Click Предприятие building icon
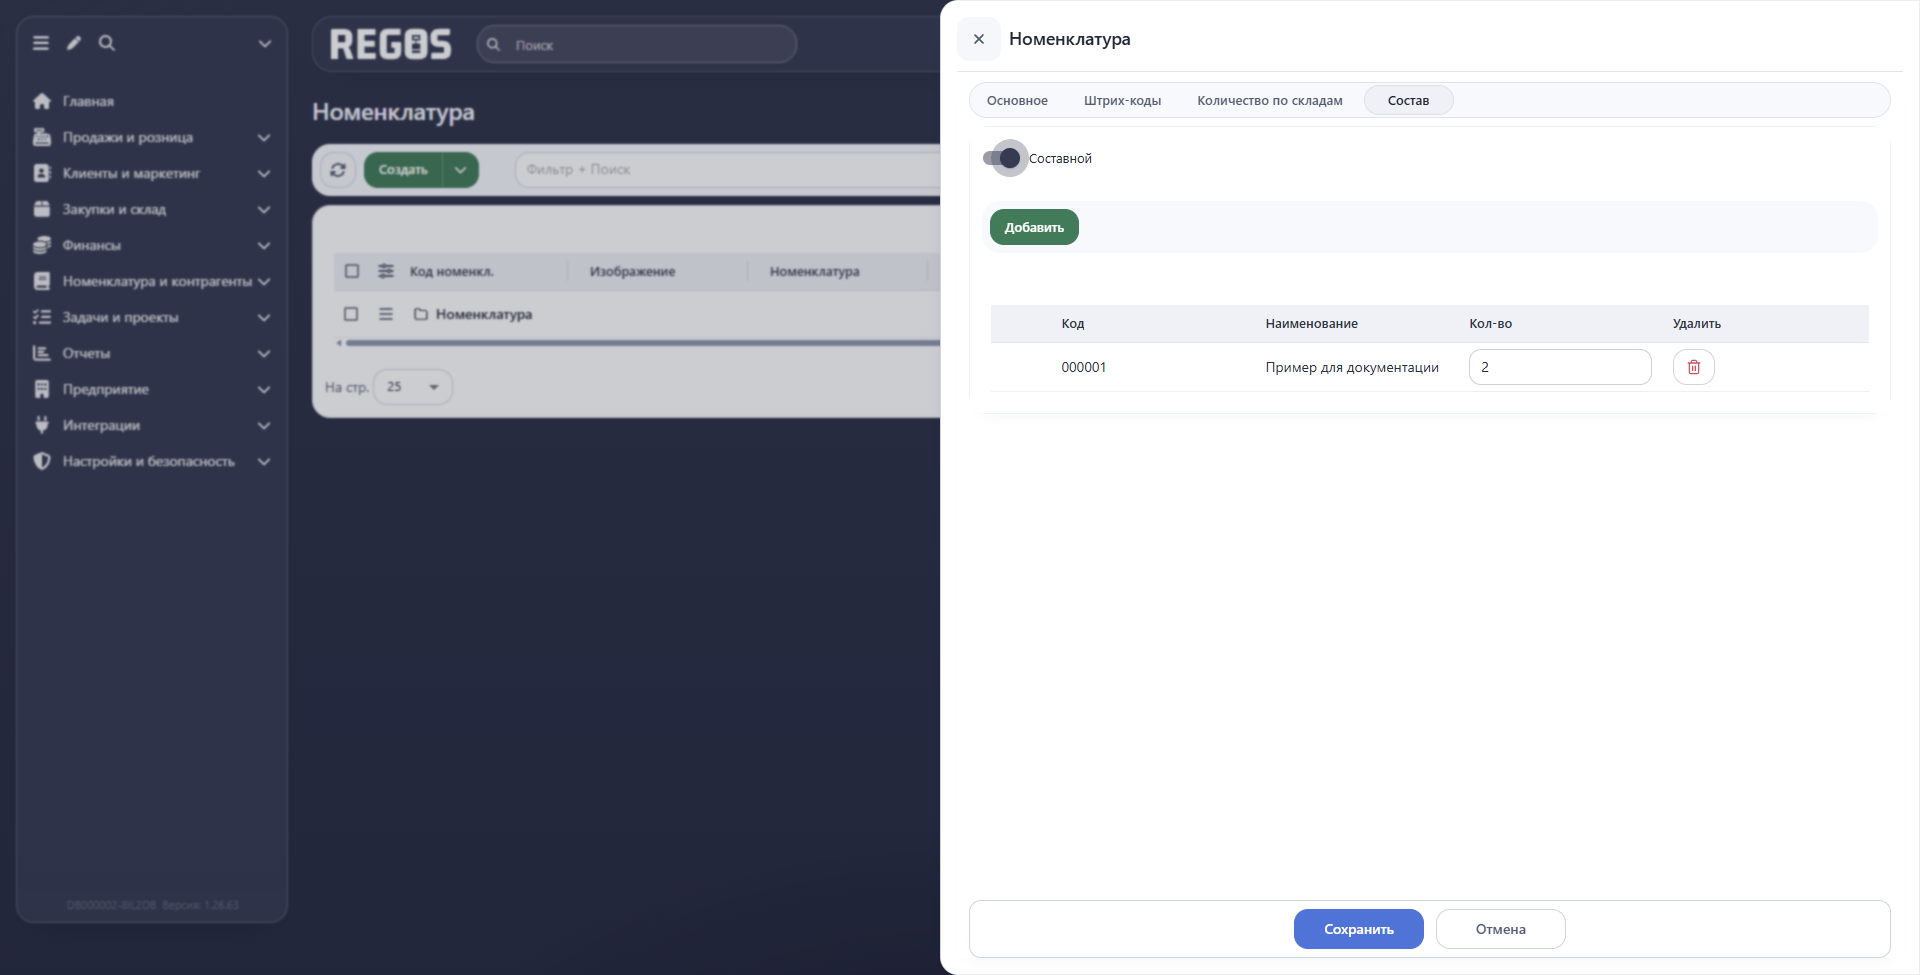 (42, 389)
